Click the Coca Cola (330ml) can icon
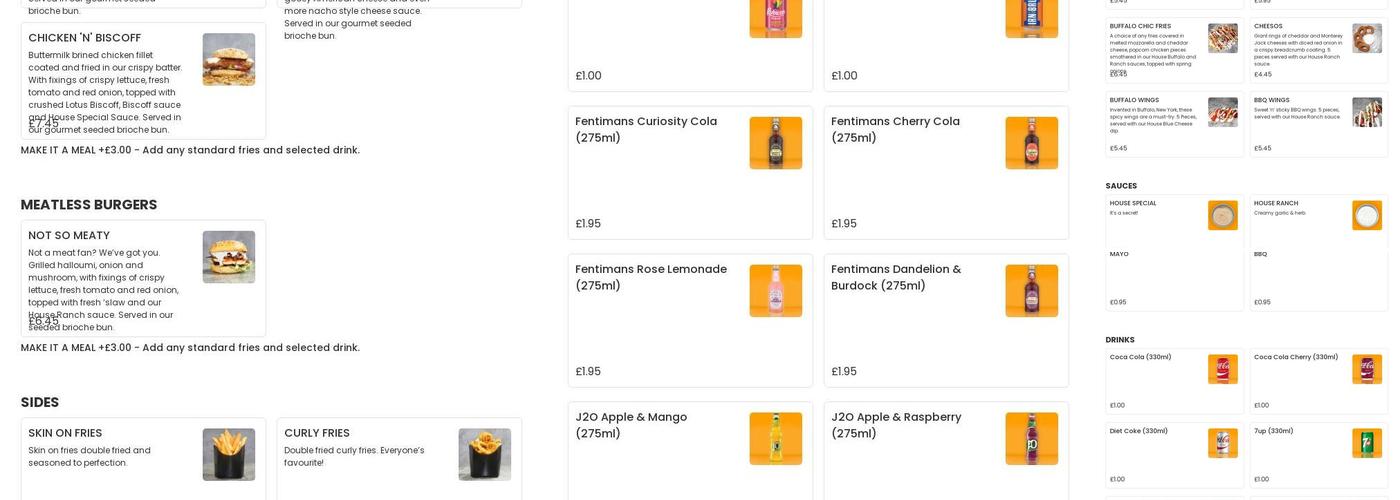This screenshot has height=500, width=1400. point(1222,369)
